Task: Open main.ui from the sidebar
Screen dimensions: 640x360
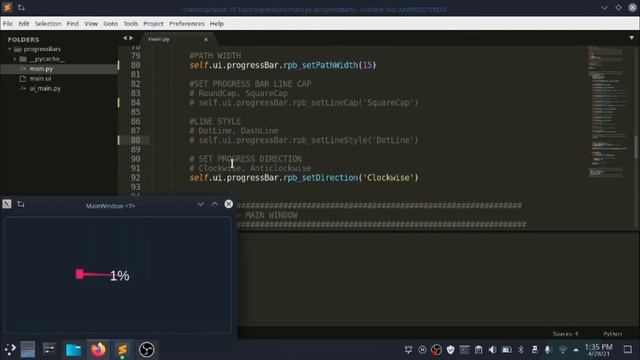Action: [x=40, y=79]
